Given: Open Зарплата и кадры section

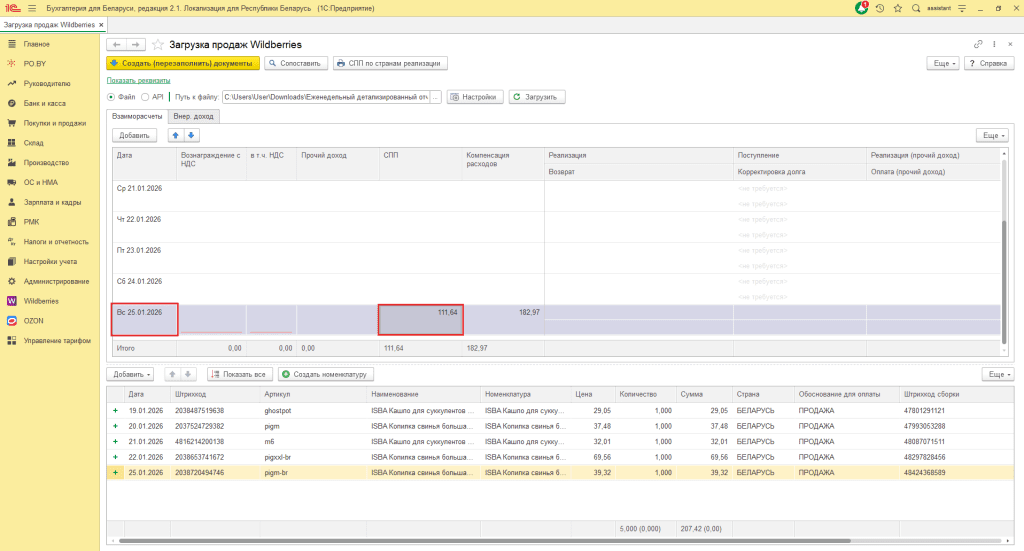Looking at the screenshot, I should [x=52, y=202].
